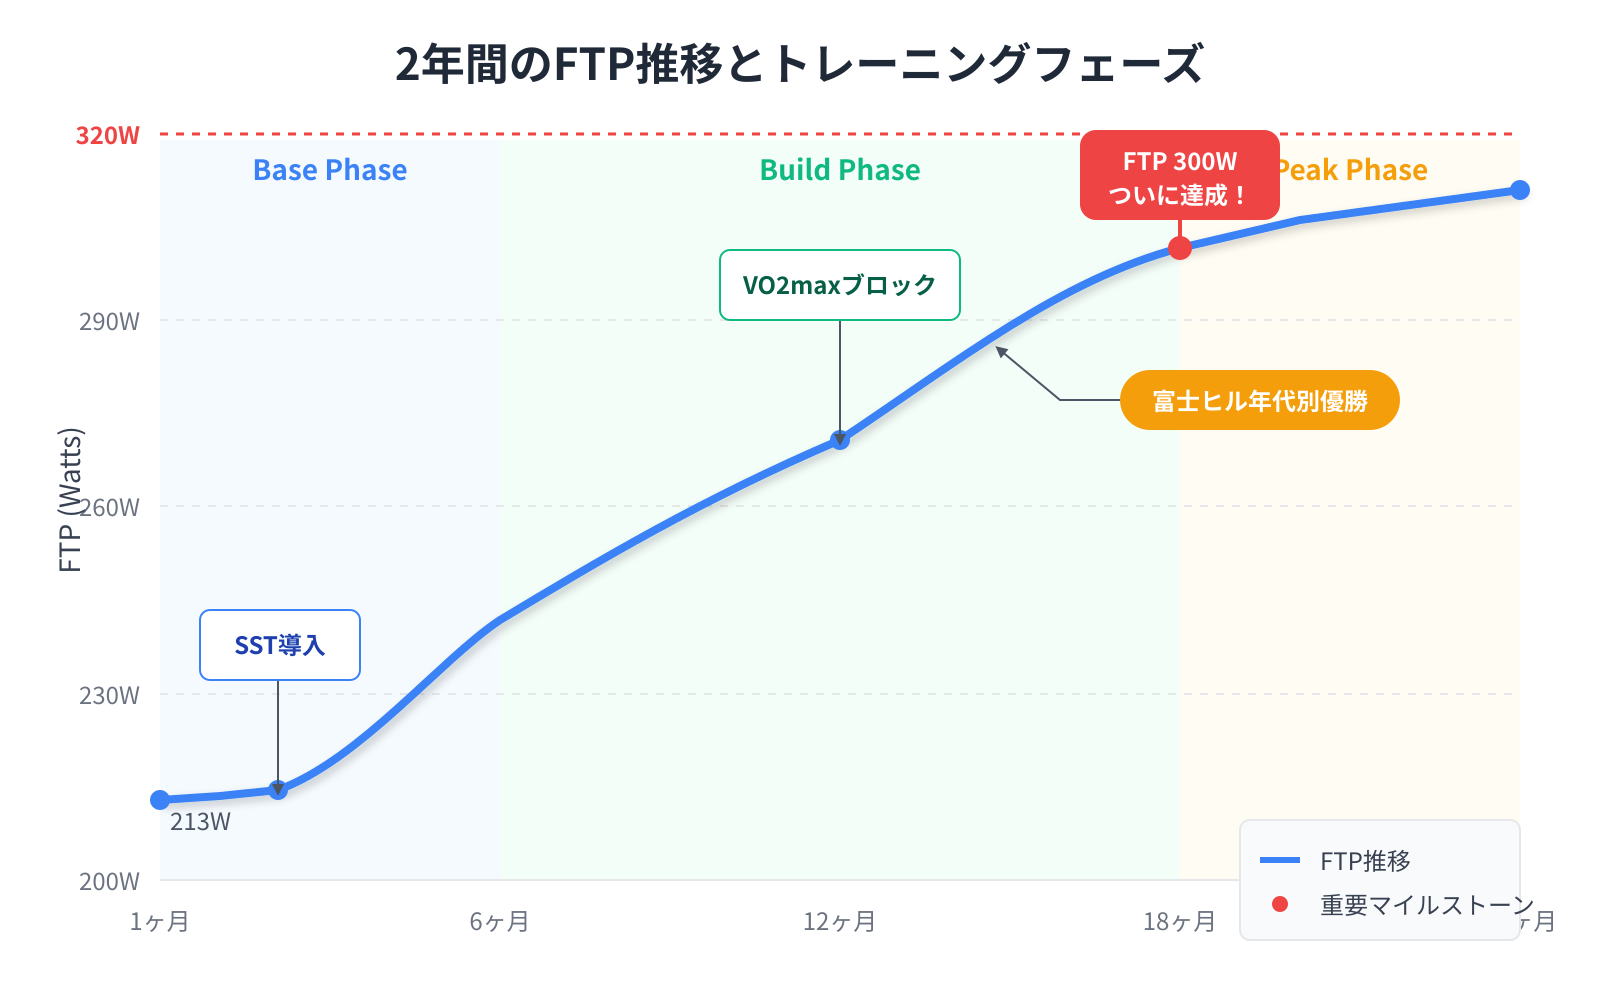Click the data point under the SST導入 annotation
The height and width of the screenshot is (1000, 1600).
point(278,790)
